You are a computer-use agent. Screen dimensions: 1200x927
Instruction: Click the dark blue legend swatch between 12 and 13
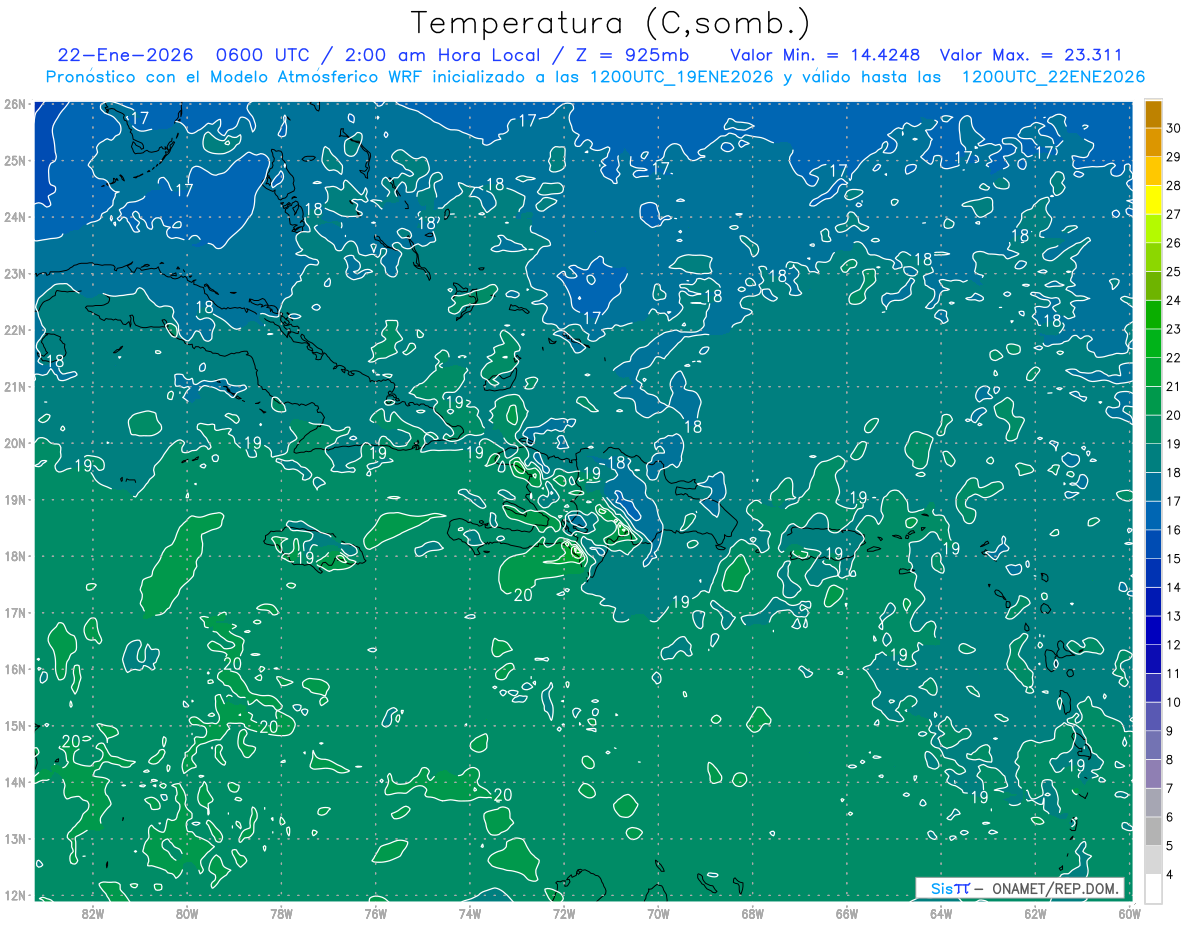pos(1153,630)
